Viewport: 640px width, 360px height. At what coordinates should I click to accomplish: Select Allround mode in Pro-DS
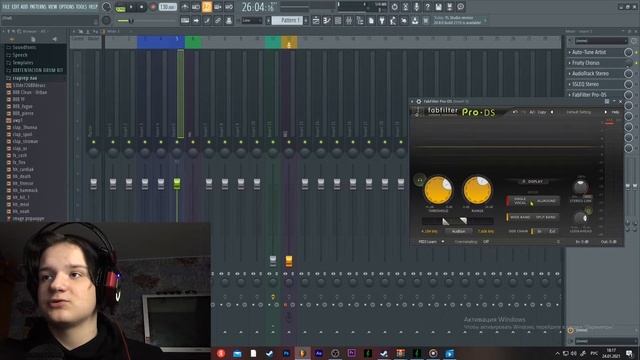click(x=546, y=201)
